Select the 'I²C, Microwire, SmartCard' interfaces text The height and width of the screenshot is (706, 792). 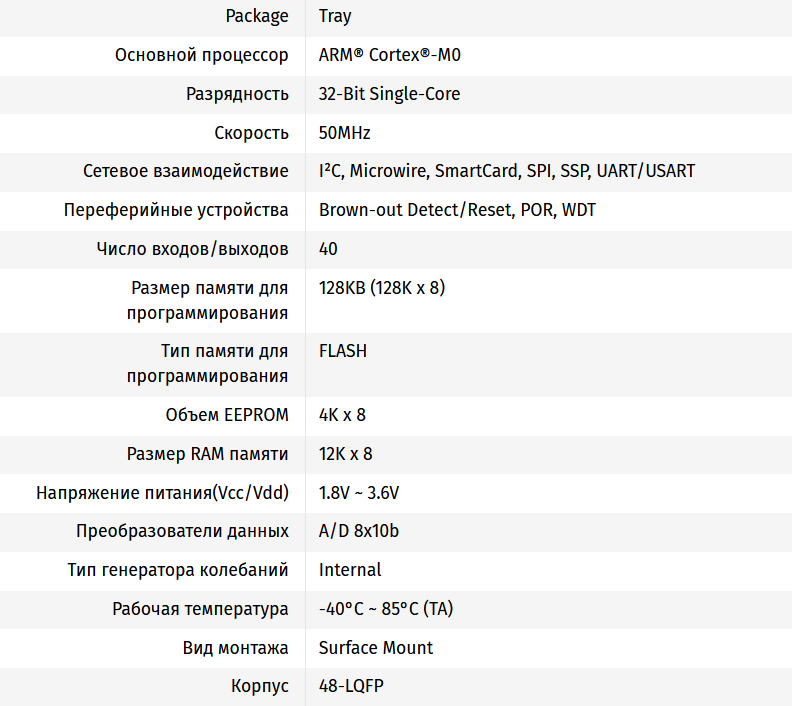click(417, 171)
